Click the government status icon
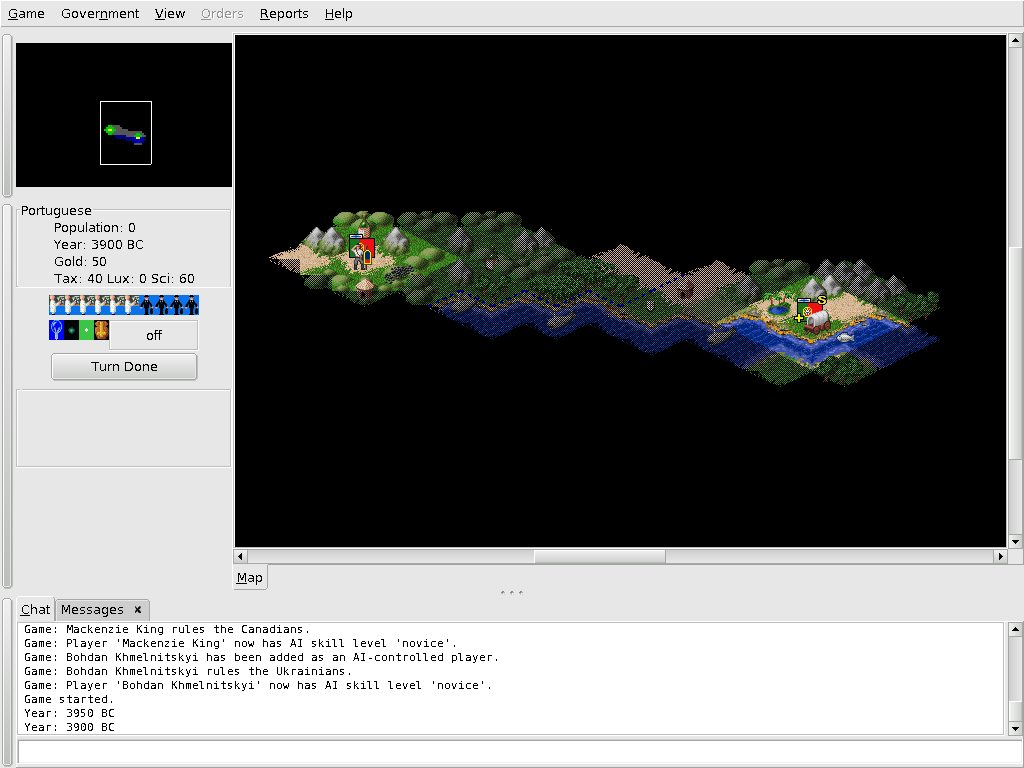 101,330
